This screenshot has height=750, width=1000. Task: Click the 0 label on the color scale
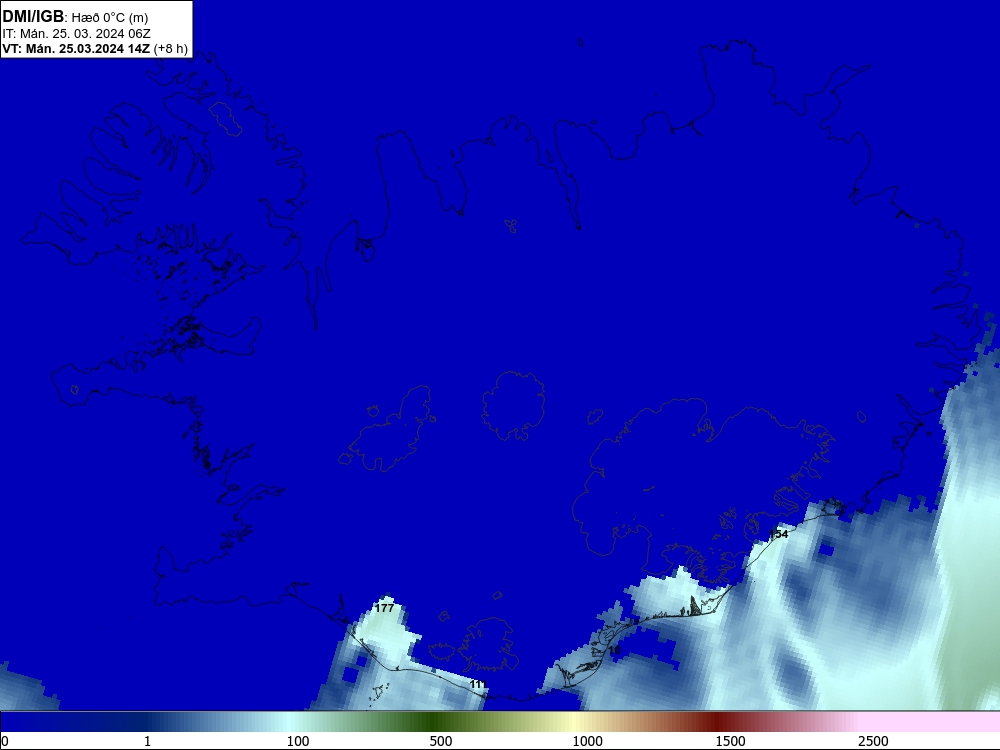tap(5, 741)
